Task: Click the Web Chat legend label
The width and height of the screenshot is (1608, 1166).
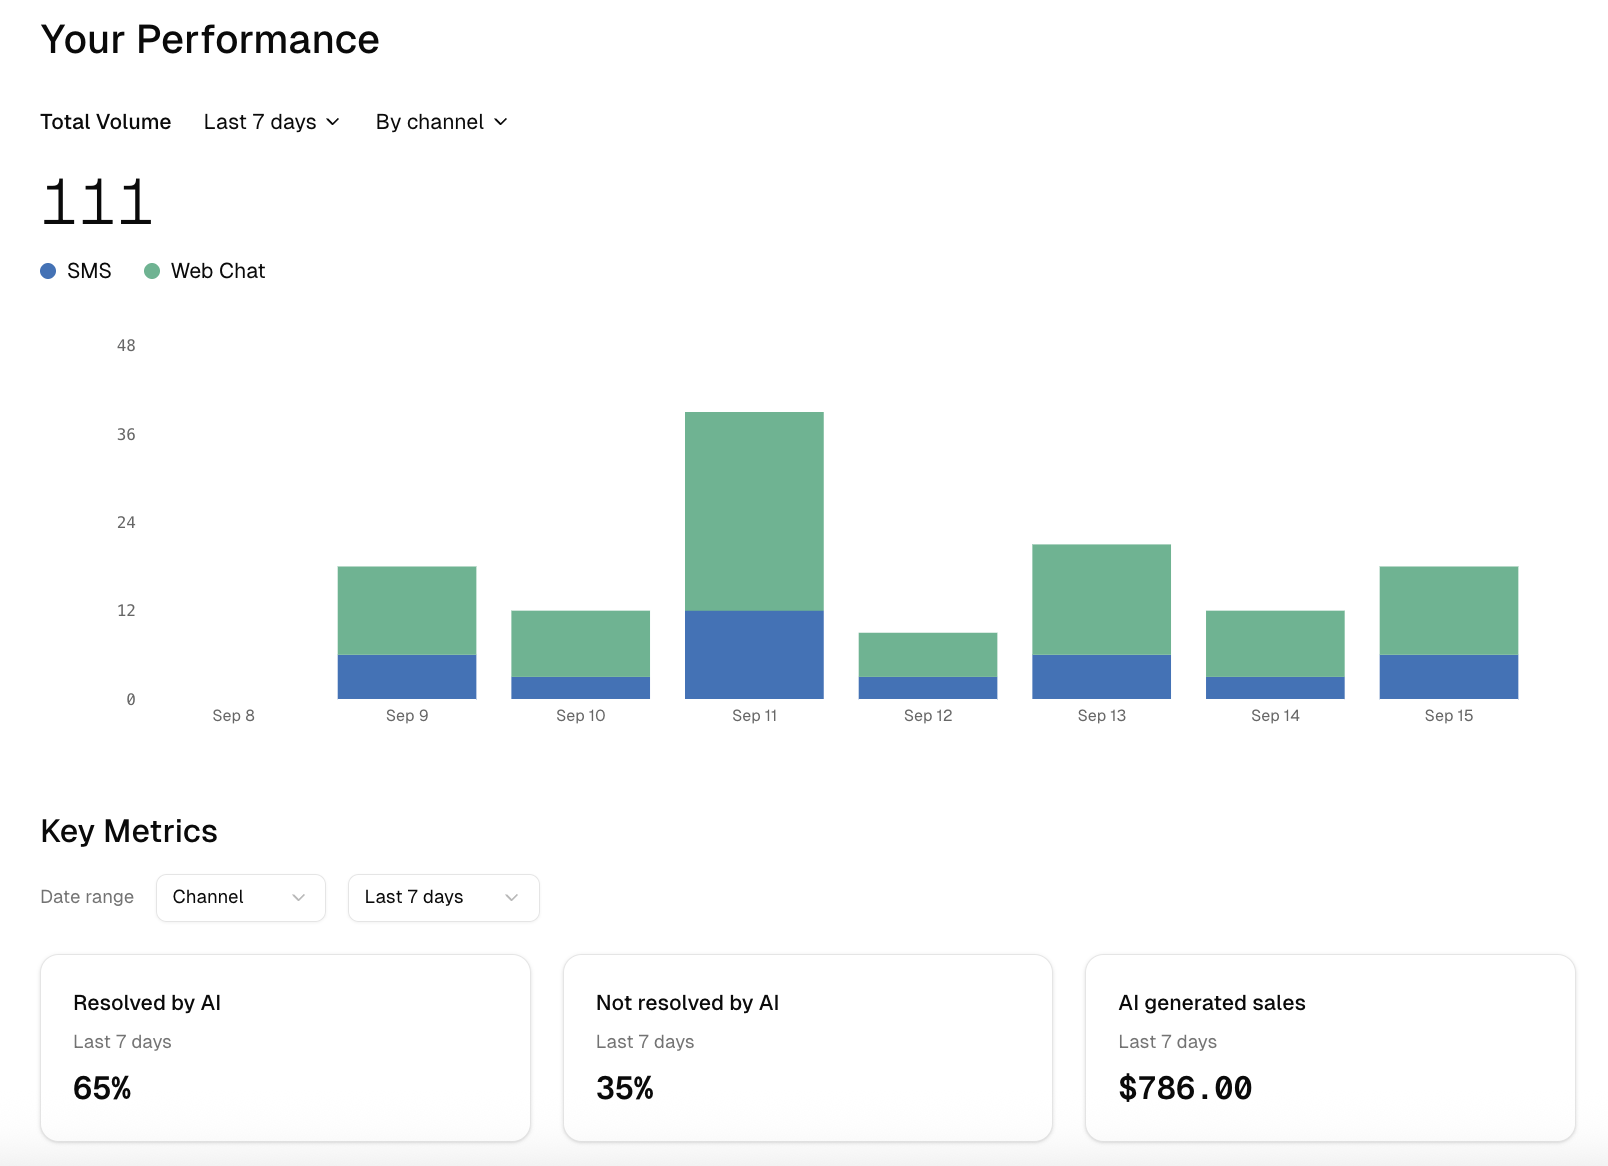Action: 217,271
